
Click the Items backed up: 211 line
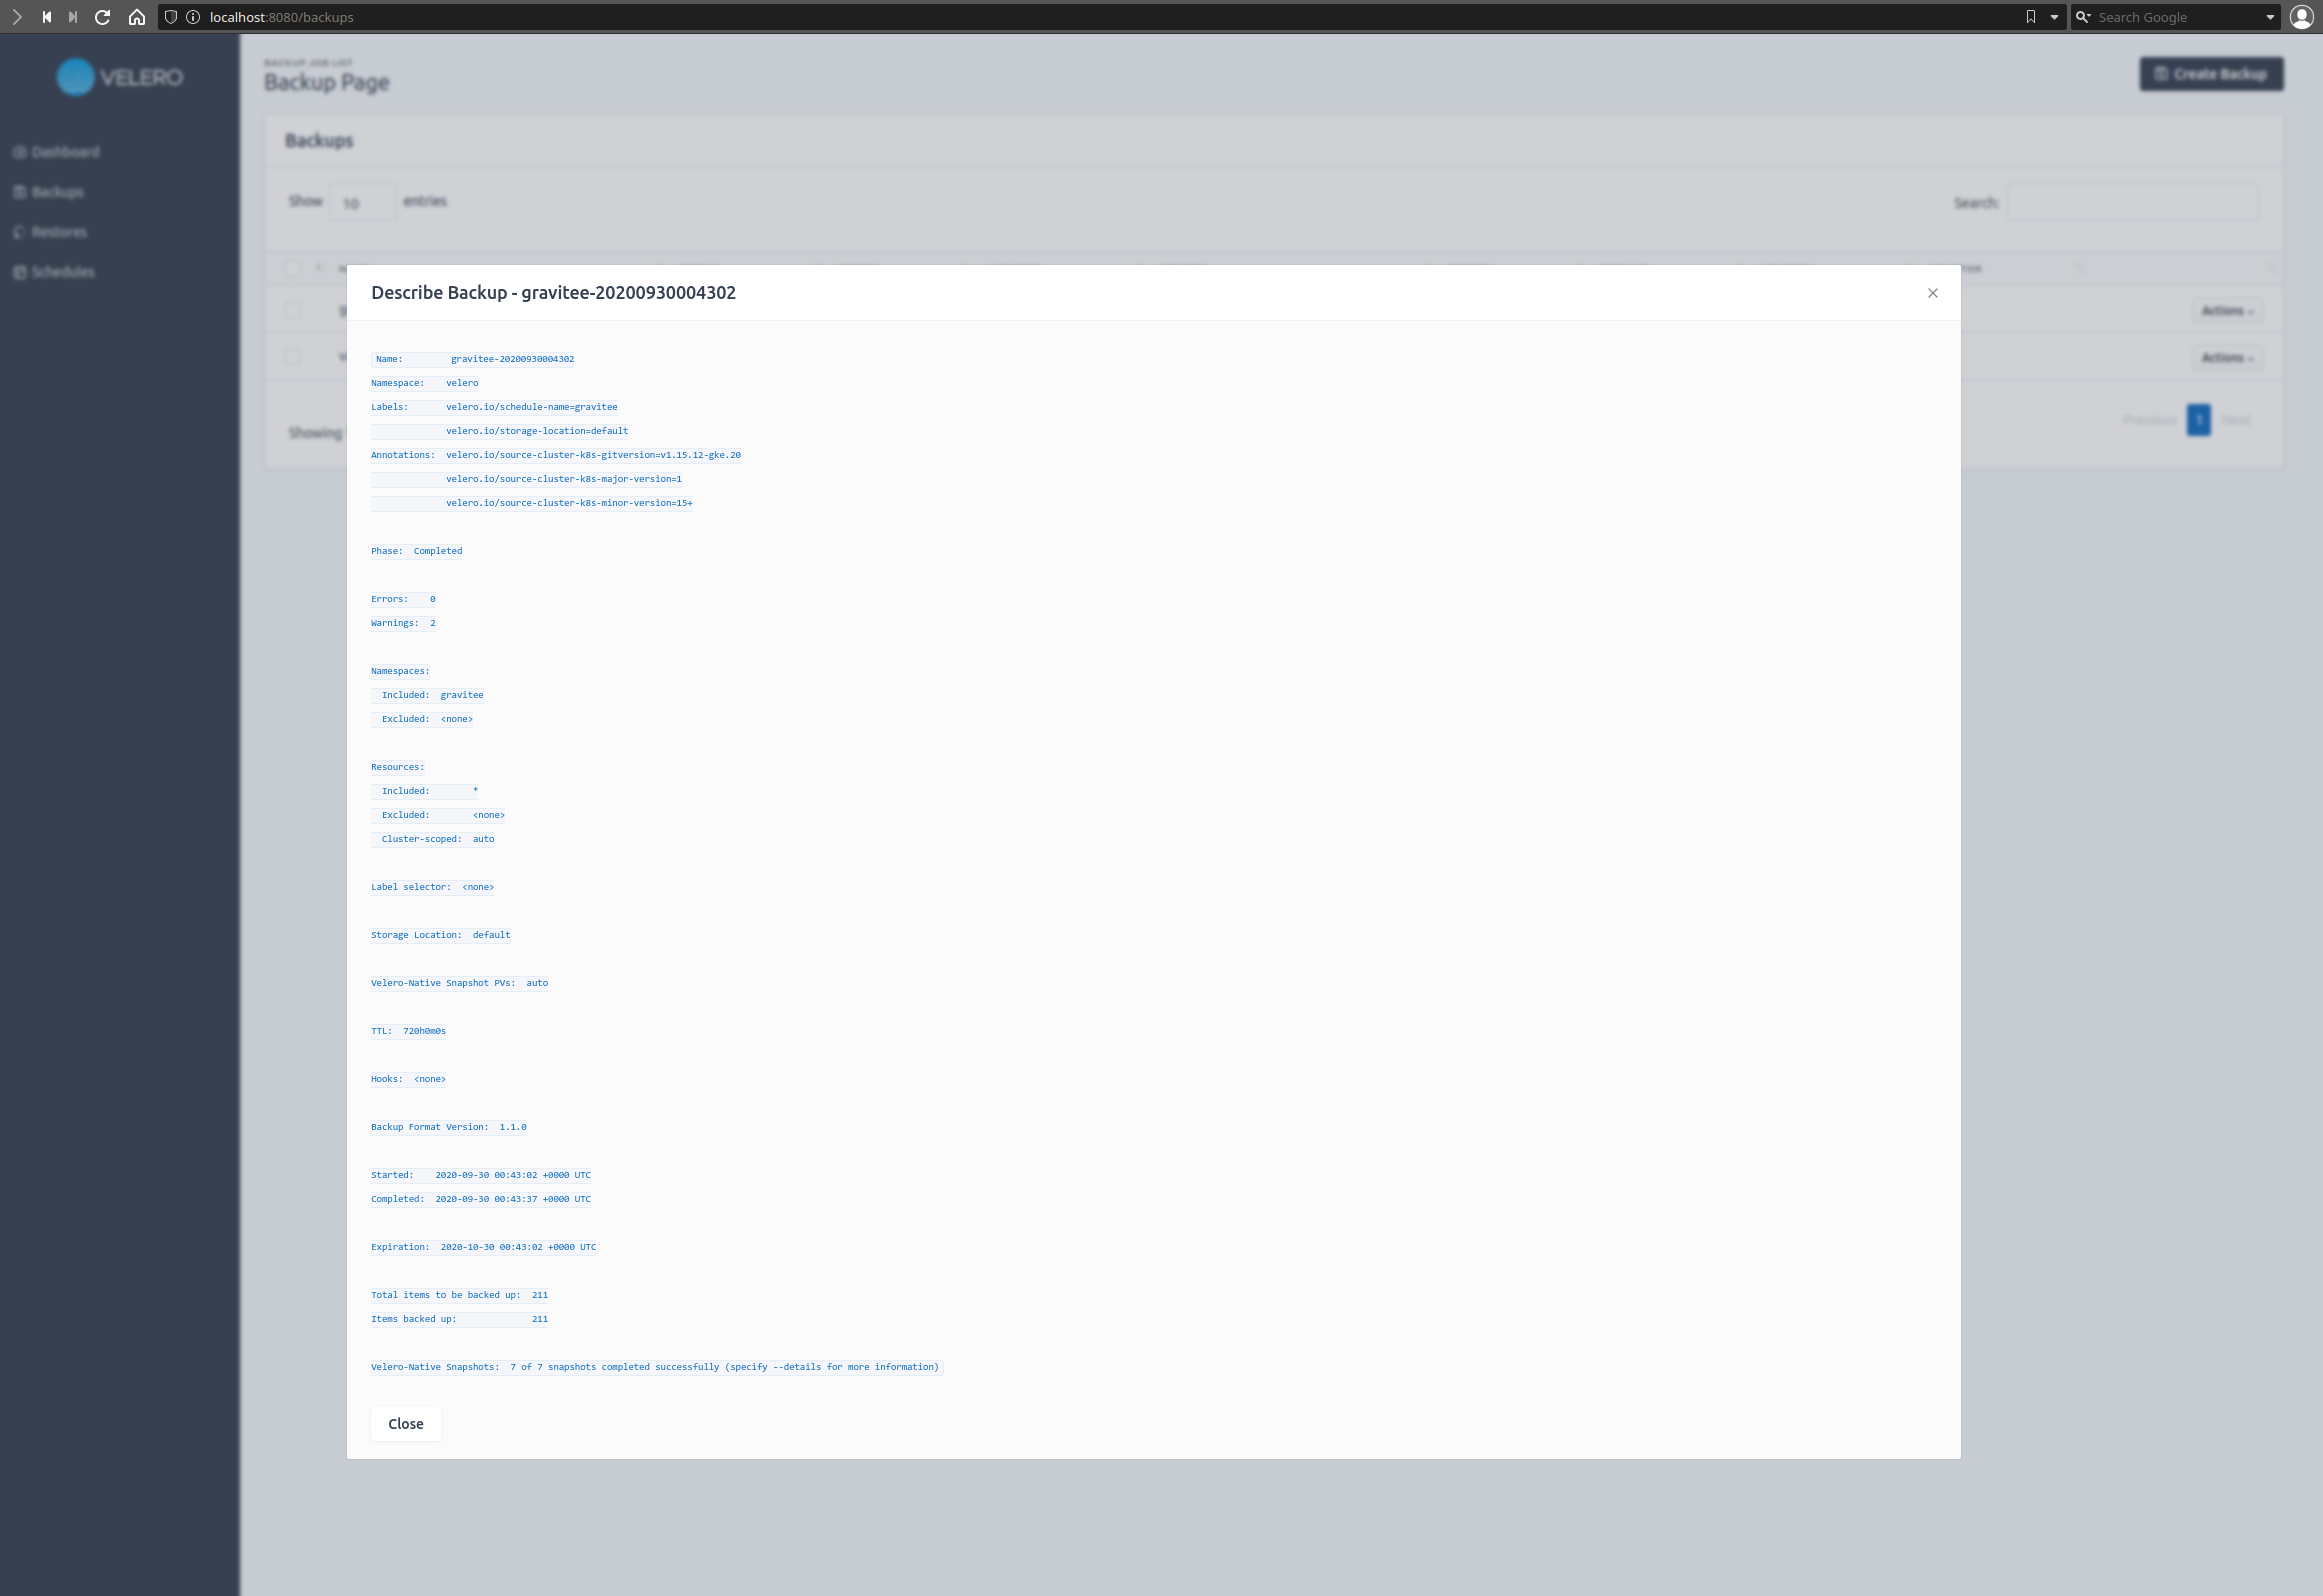[460, 1319]
